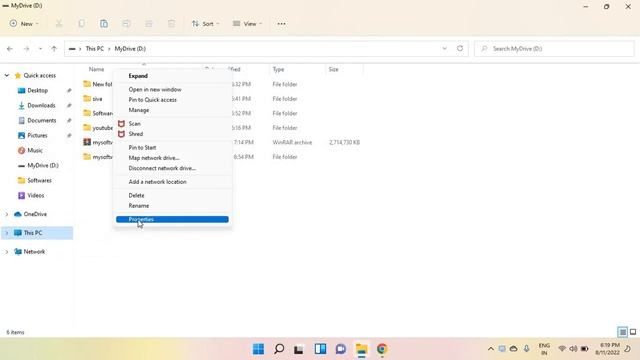
Task: Open the See more three-dots menu
Action: (281, 24)
